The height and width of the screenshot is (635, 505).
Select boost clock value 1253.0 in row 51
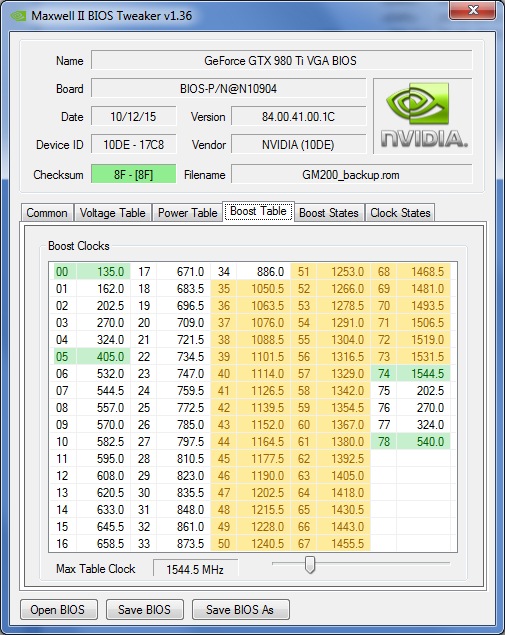tap(343, 272)
